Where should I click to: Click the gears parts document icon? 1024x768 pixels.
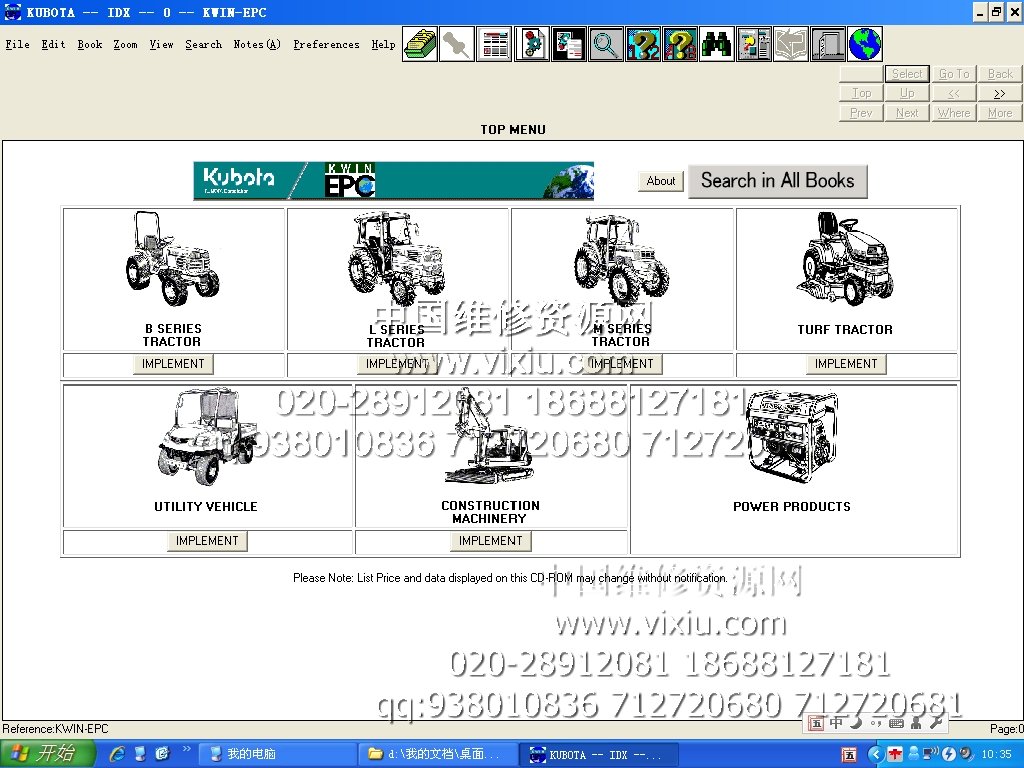pyautogui.click(x=532, y=45)
